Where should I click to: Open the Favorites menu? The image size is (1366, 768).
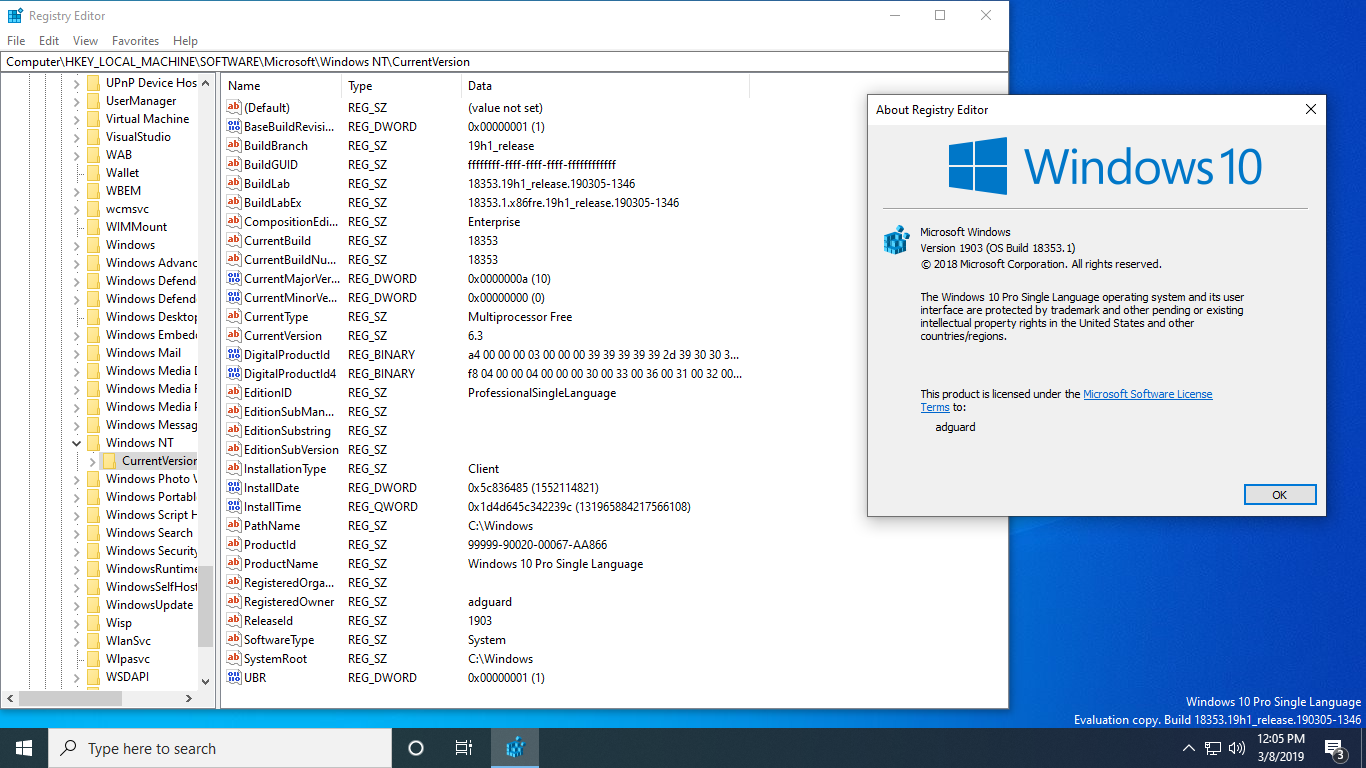[x=136, y=41]
